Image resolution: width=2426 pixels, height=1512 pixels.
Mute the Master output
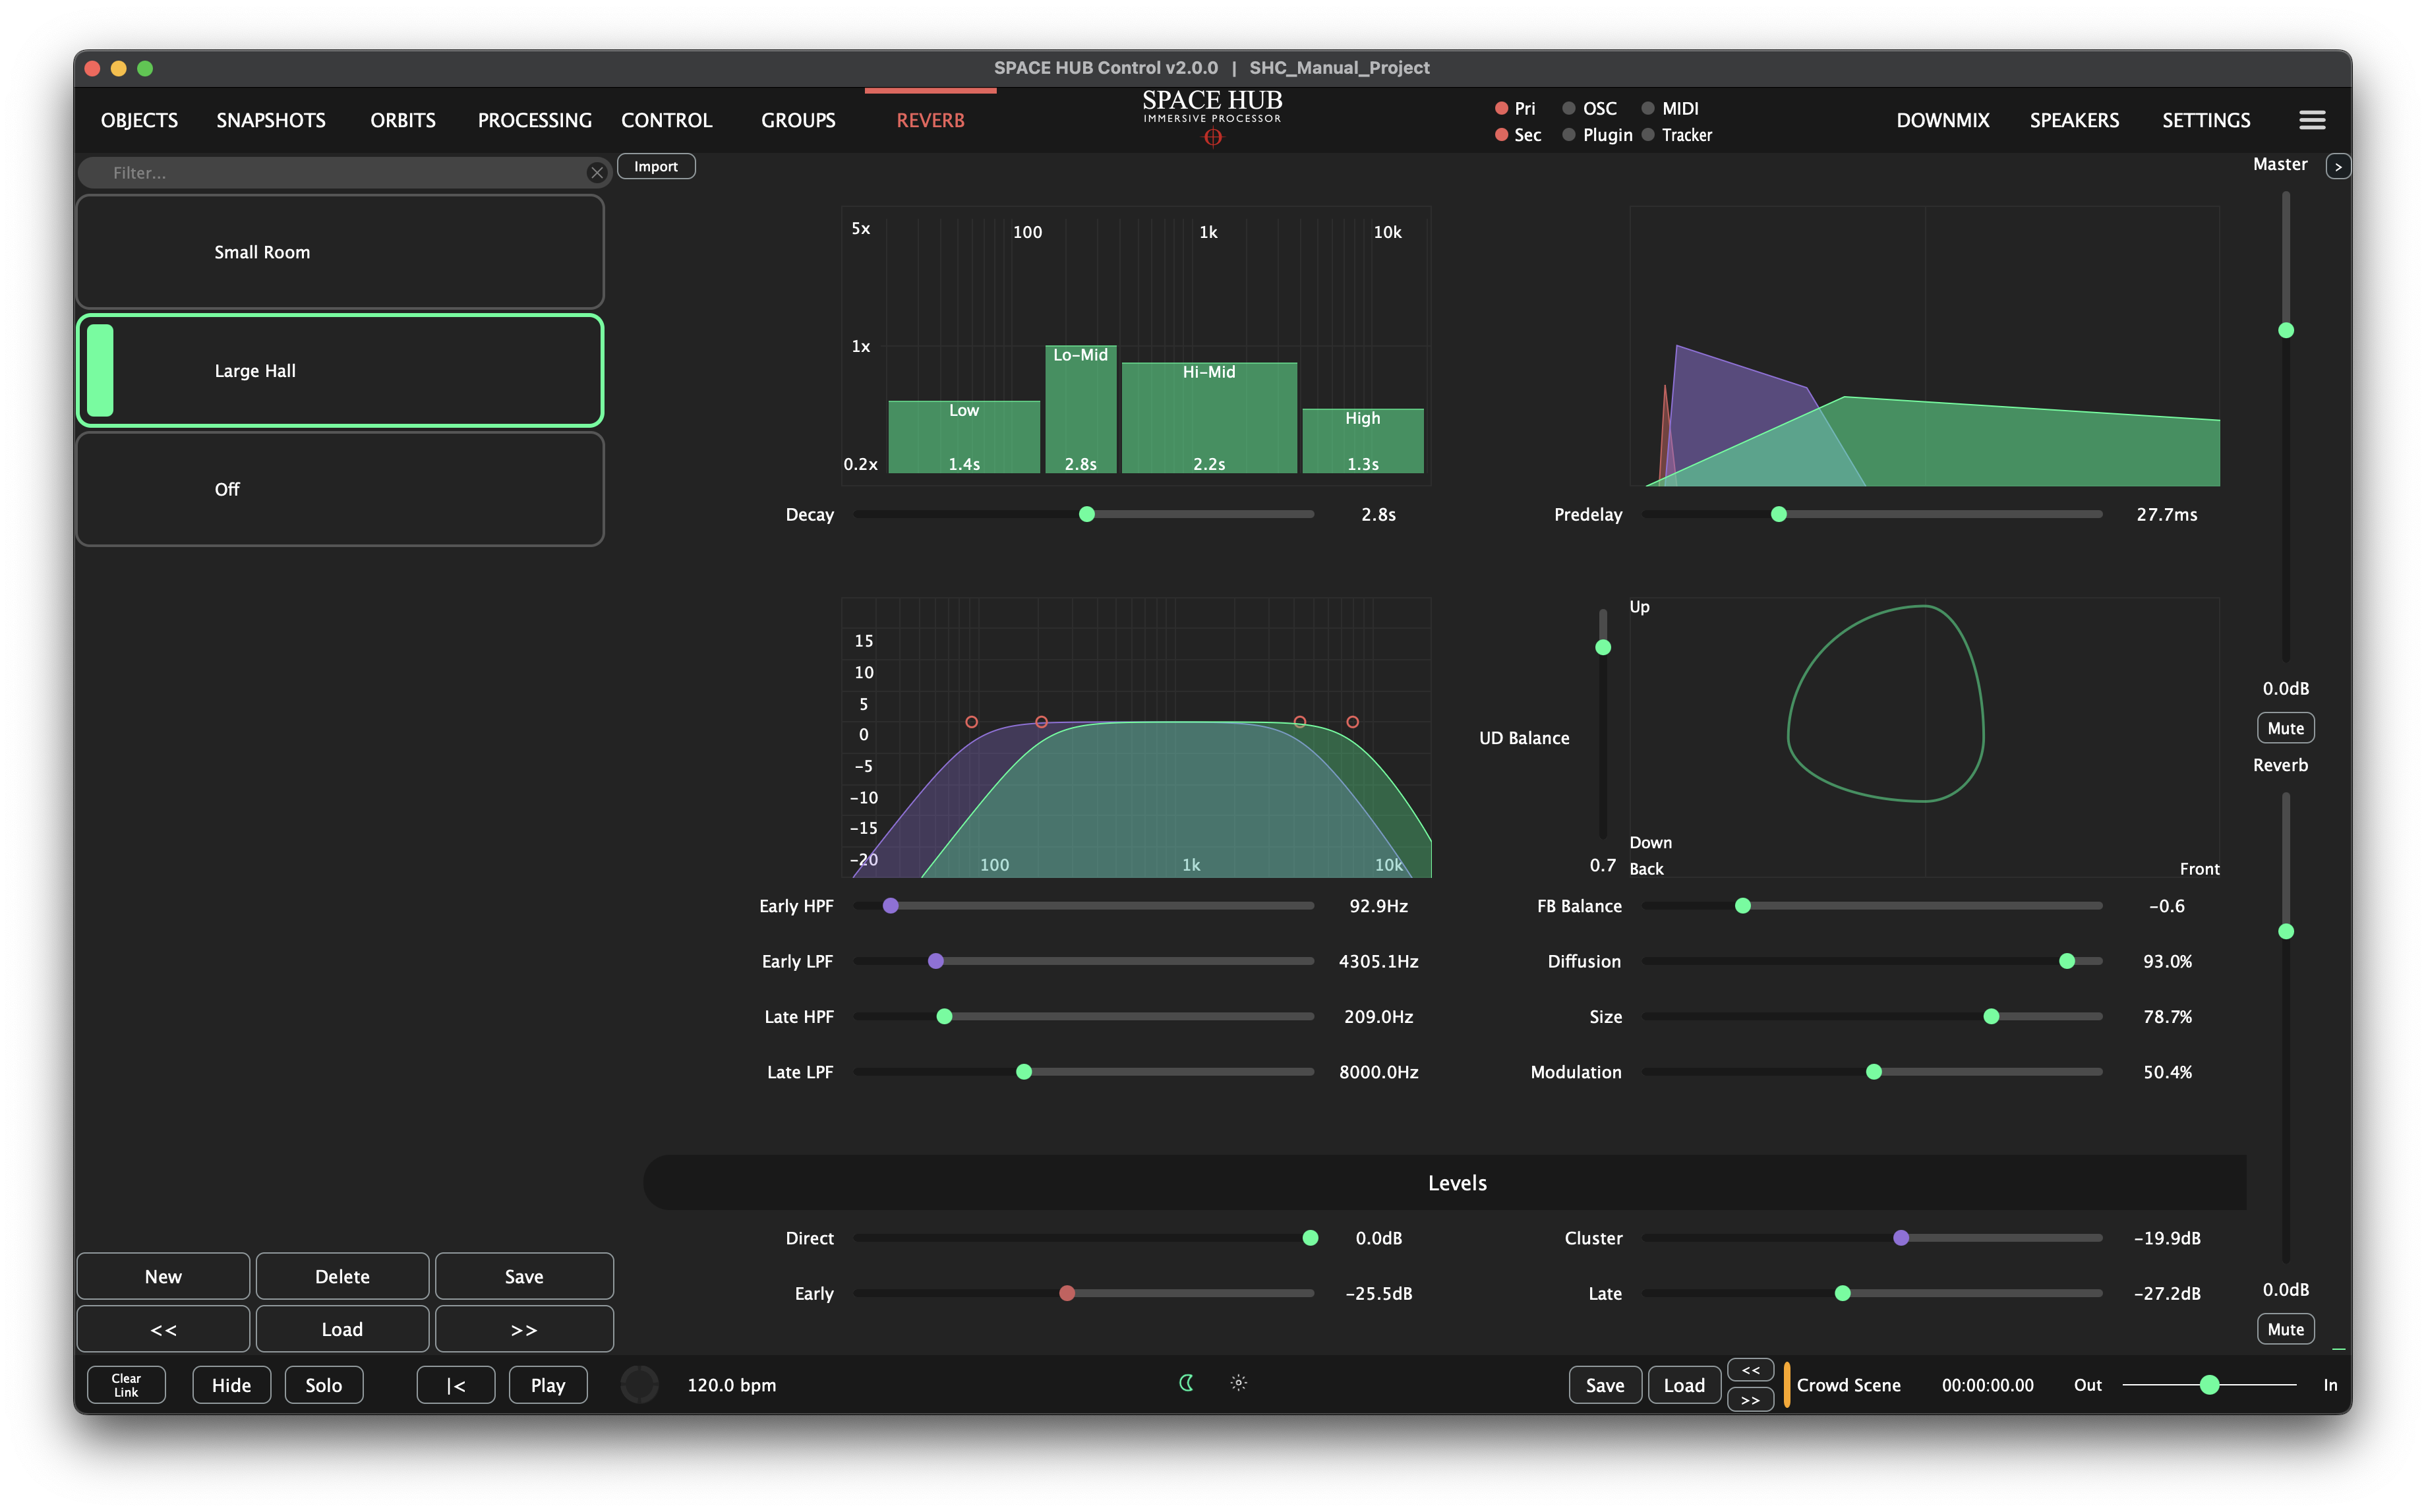[x=2285, y=728]
